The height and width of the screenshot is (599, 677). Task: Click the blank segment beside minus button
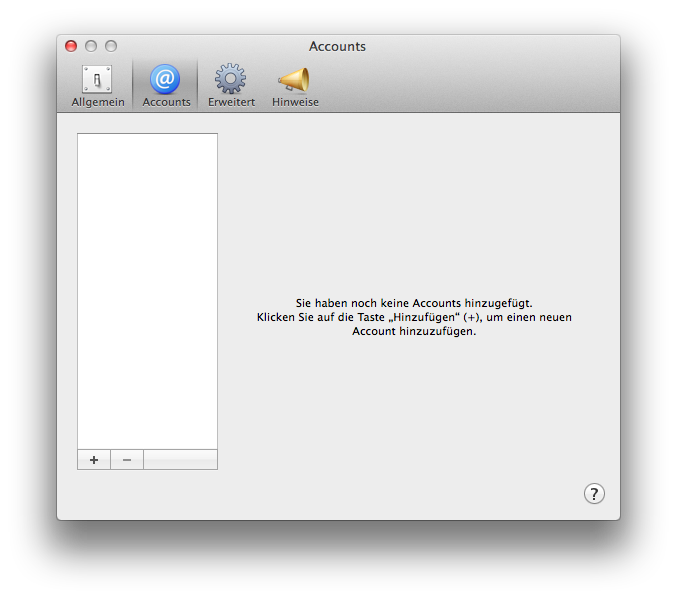coord(180,460)
